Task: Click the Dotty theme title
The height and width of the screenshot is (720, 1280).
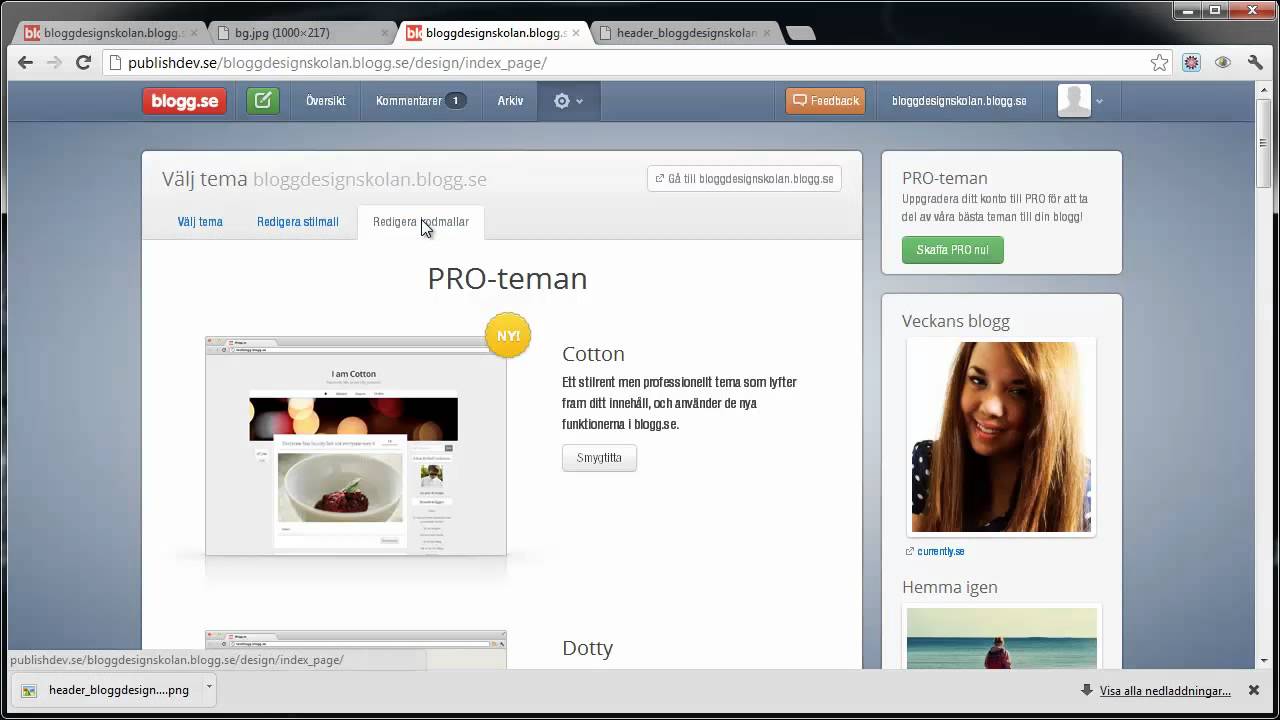Action: [587, 648]
